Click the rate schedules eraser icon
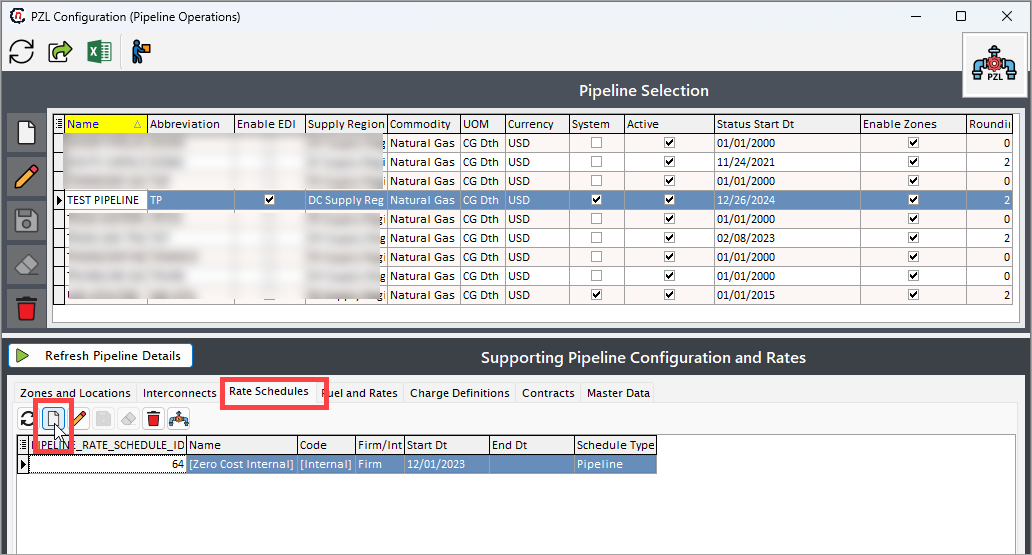The image size is (1032, 555). pos(128,419)
